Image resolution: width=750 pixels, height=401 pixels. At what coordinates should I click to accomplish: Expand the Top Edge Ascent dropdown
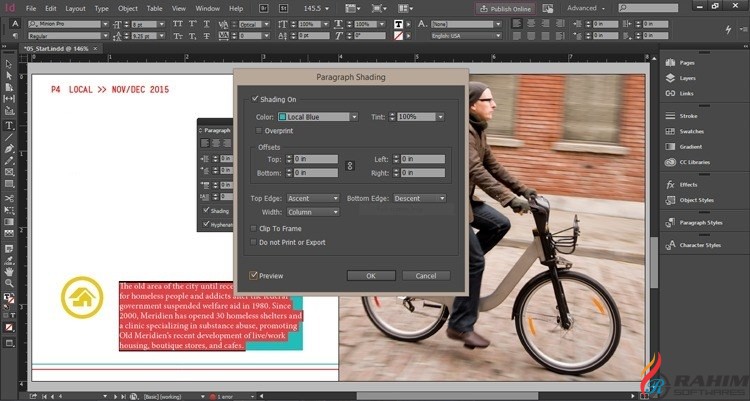click(x=312, y=198)
